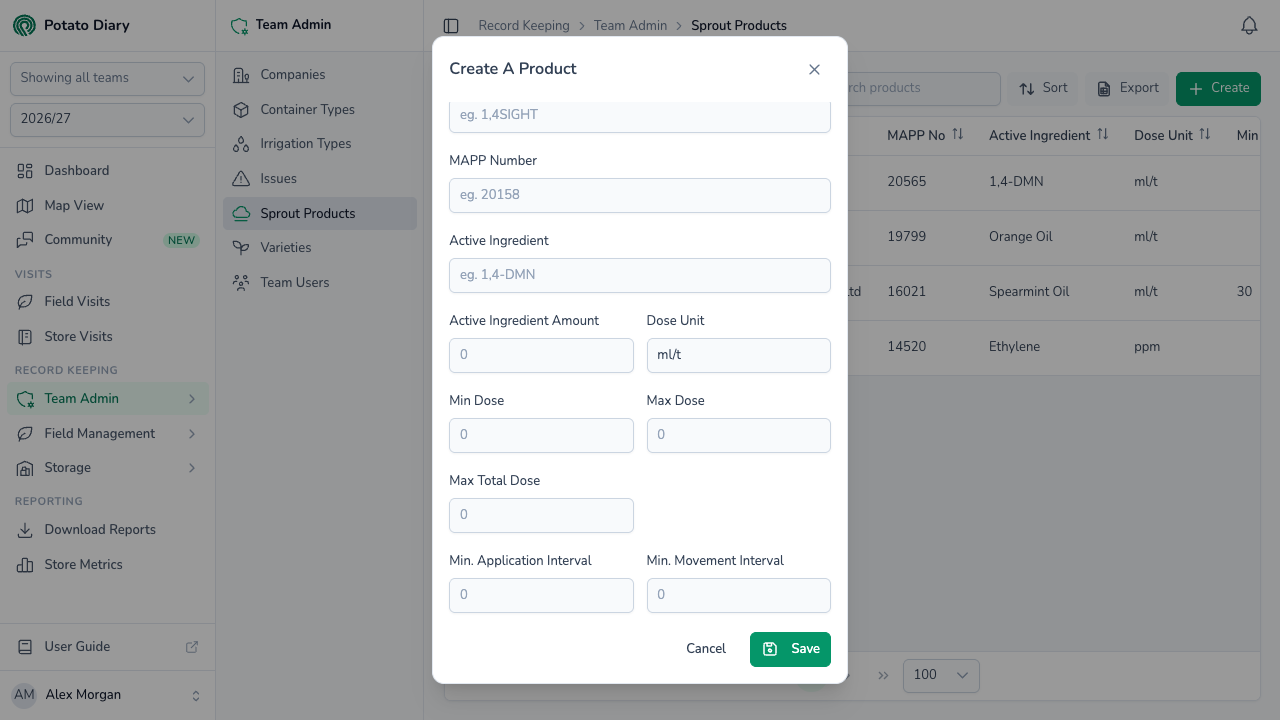This screenshot has width=1280, height=720.
Task: Click Record Keeping breadcrumb
Action: (x=524, y=26)
